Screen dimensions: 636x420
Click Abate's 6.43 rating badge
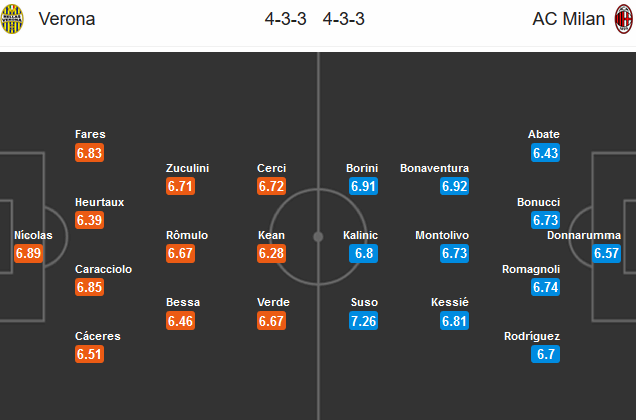546,153
